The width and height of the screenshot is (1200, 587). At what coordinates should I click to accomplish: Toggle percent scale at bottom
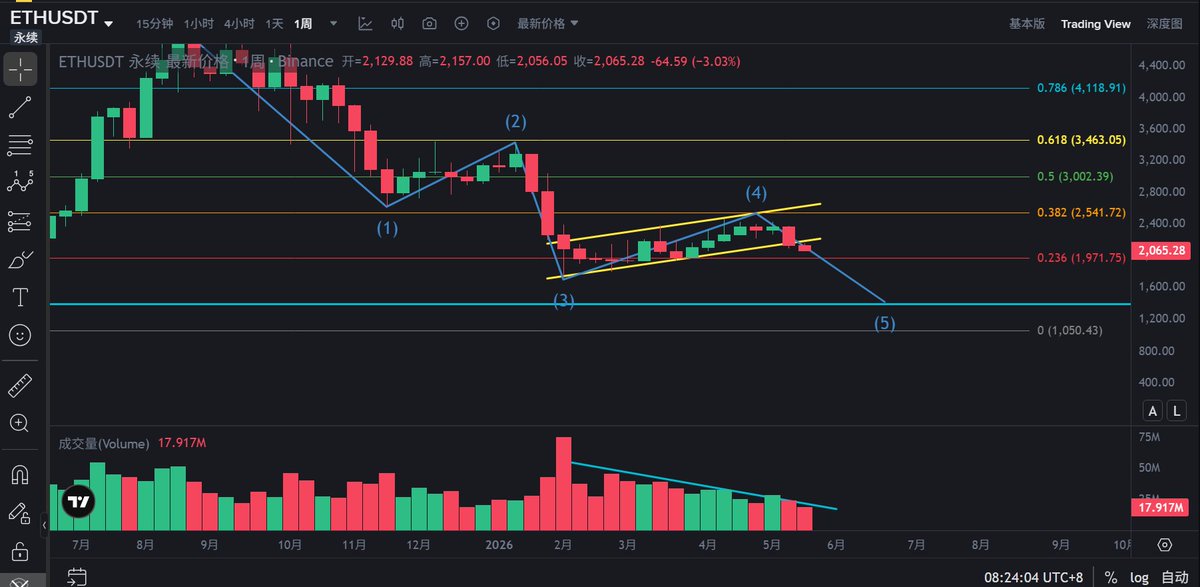click(x=1112, y=578)
